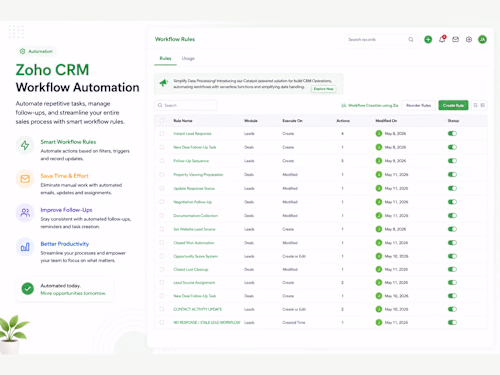Open the notifications bell icon
500x375 pixels.
pos(442,39)
